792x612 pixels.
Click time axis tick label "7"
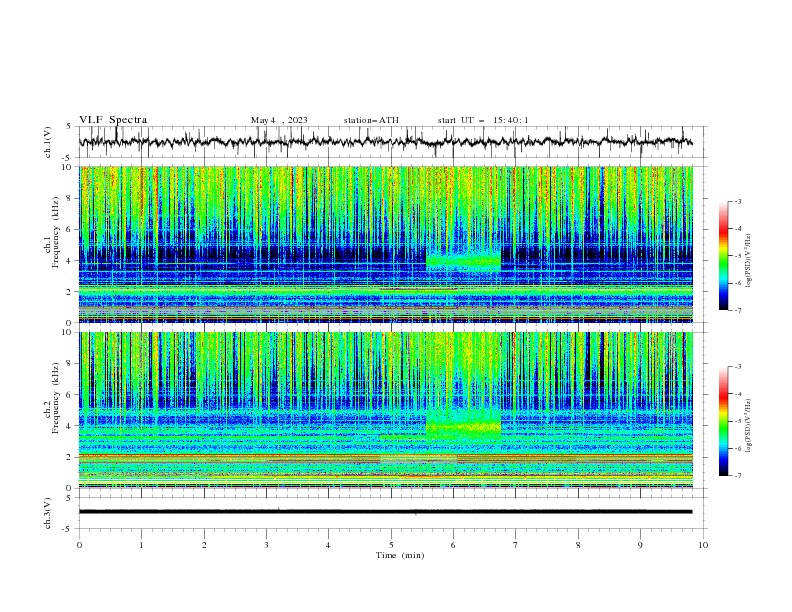516,545
